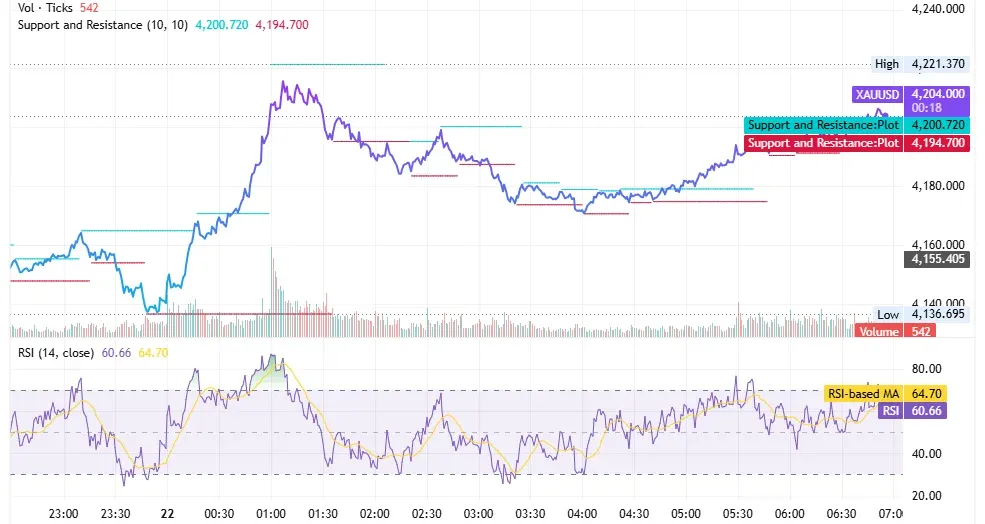This screenshot has width=985, height=524.
Task: Click the 4,240.000 price axis label
Action: 938,9
